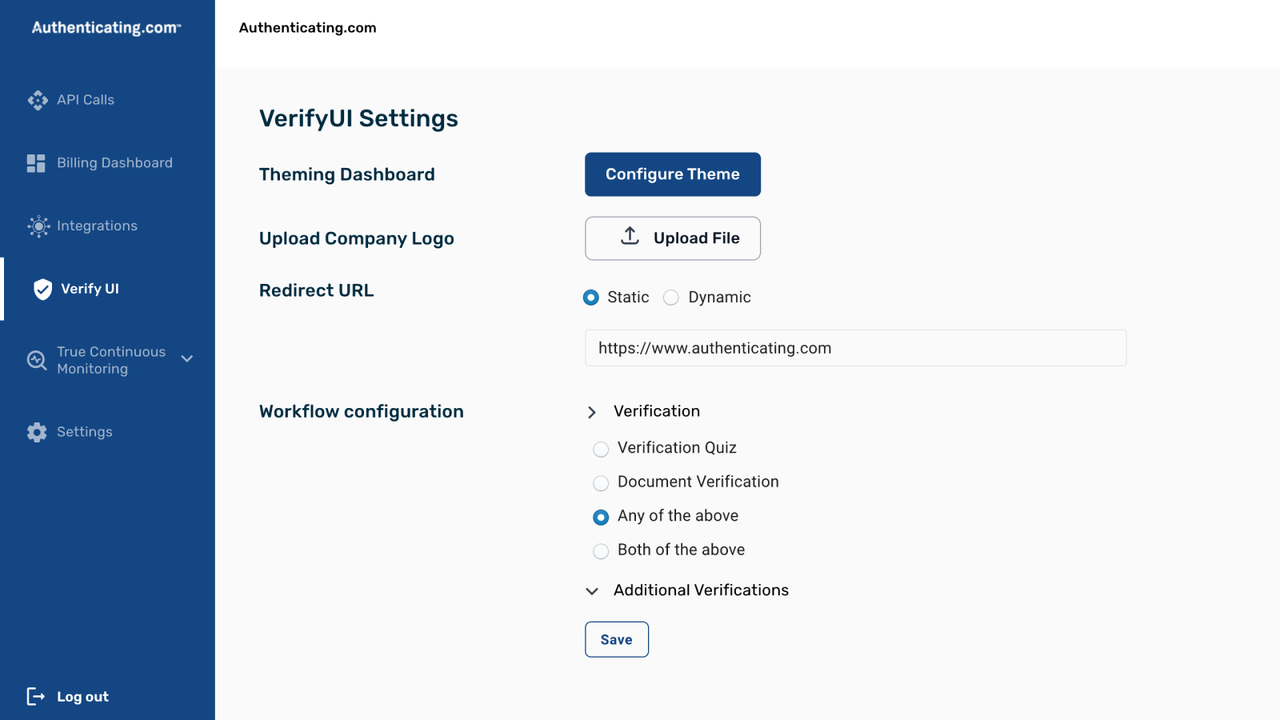
Task: Open Settings in the sidebar
Action: pos(107,432)
